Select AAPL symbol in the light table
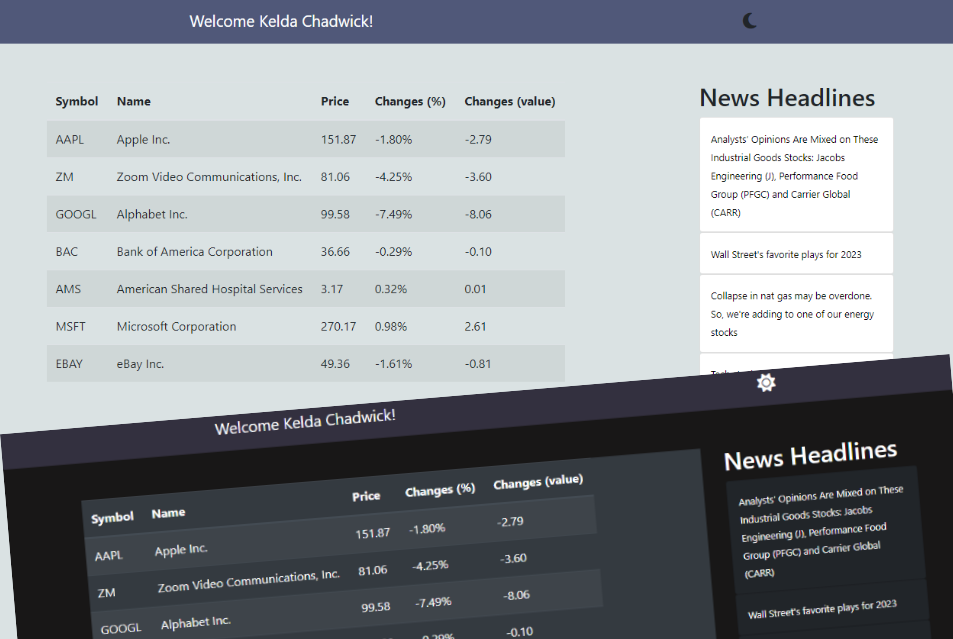 [x=70, y=139]
